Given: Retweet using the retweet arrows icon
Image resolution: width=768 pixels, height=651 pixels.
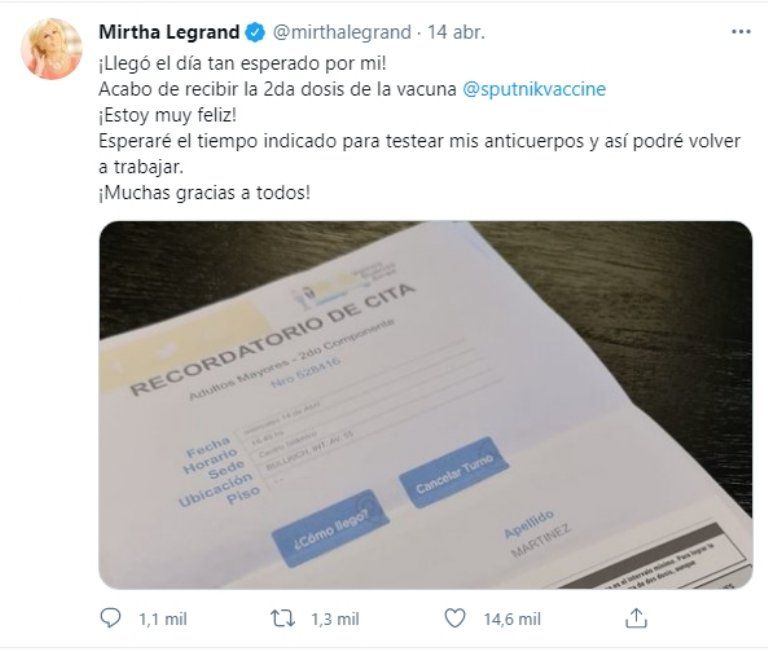Looking at the screenshot, I should tap(284, 619).
